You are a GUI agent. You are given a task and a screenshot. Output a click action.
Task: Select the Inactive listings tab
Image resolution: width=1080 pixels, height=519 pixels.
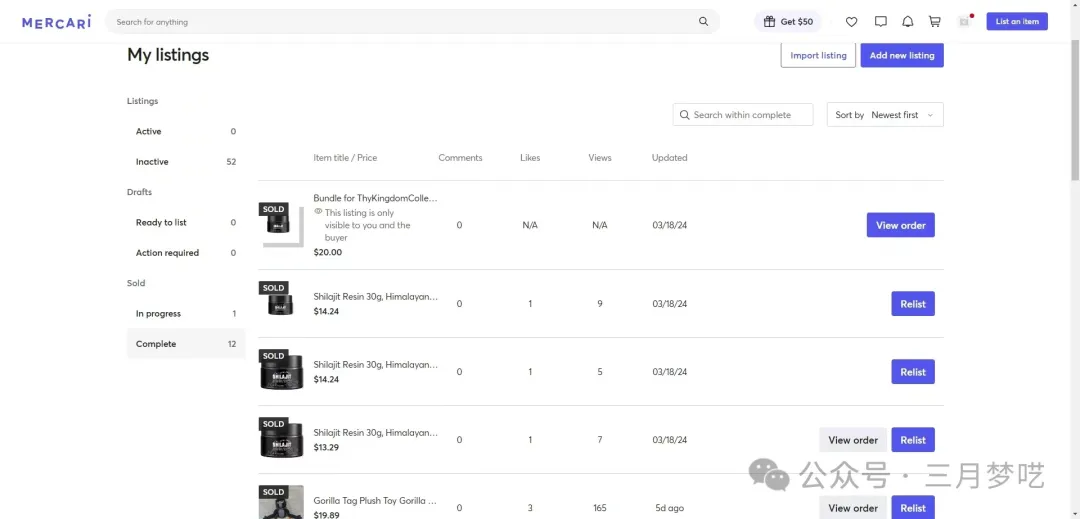(x=186, y=162)
